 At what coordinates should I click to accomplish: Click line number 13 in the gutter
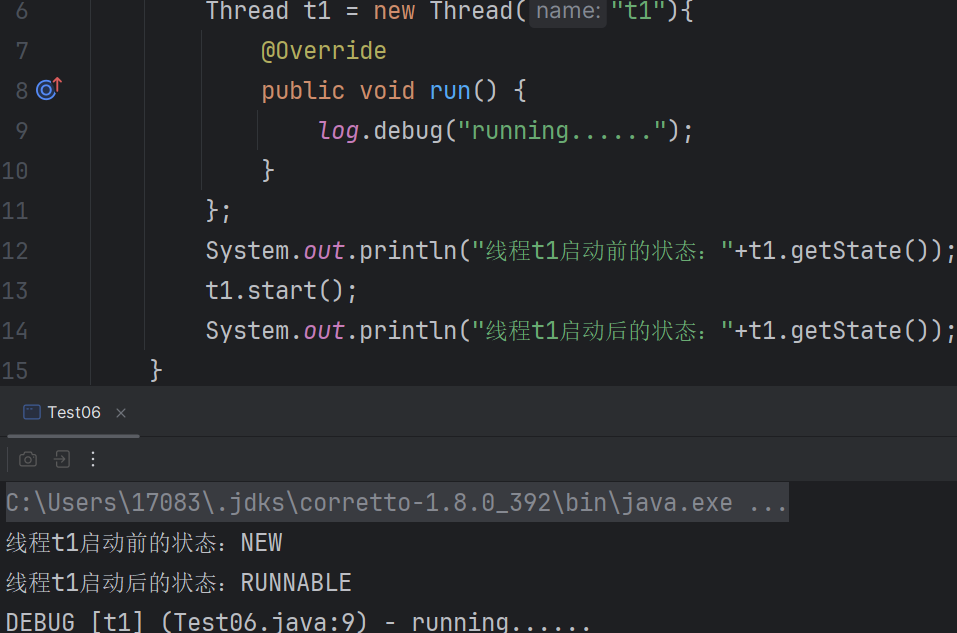(15, 291)
